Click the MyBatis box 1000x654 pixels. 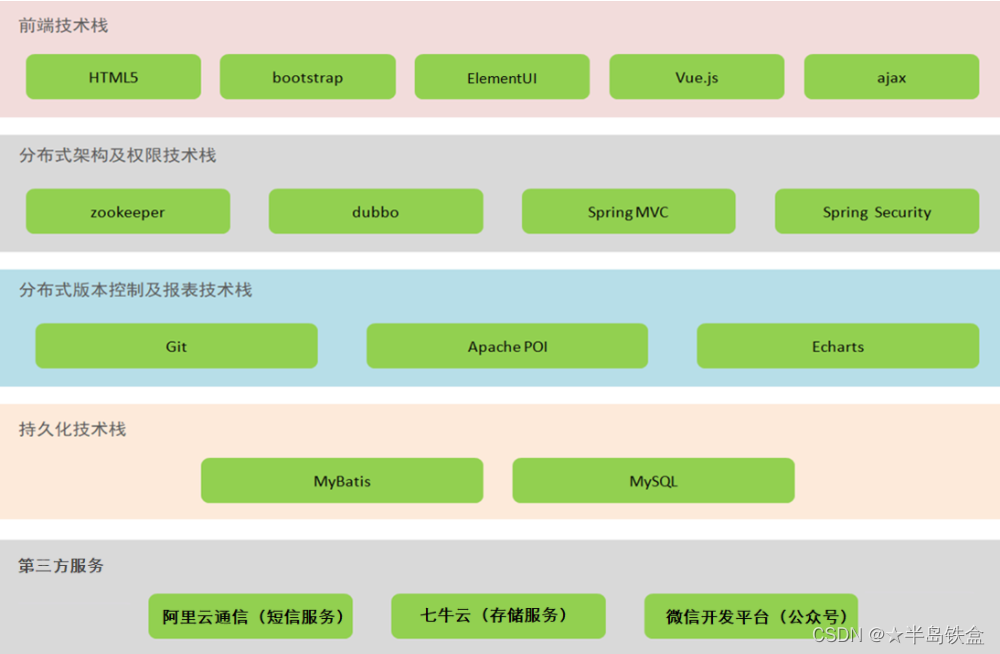coord(342,480)
